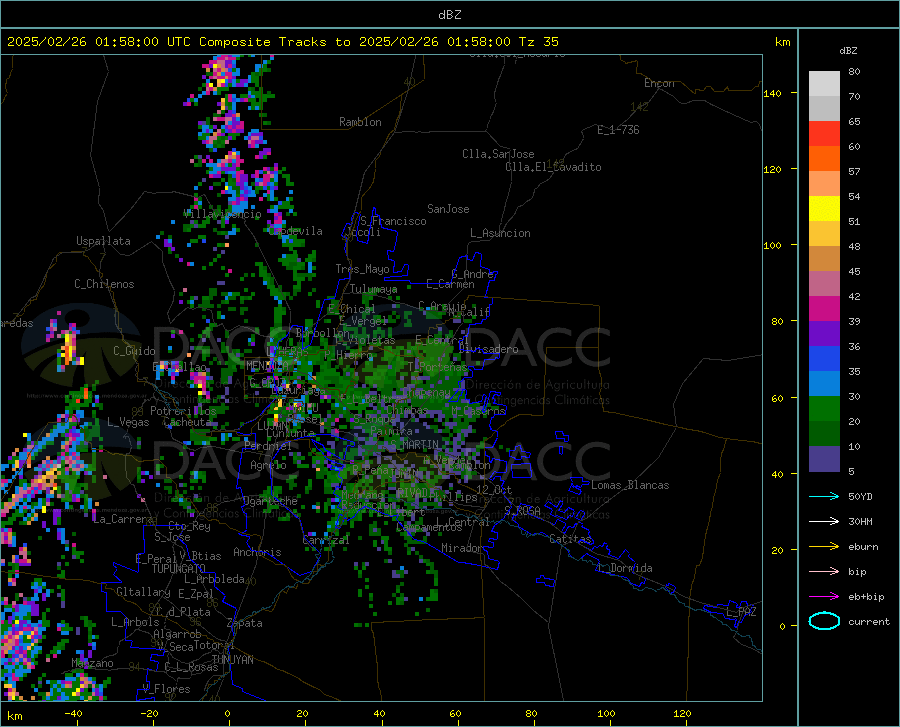This screenshot has width=900, height=727.
Task: Select the light gray 70 dBZ swatch
Action: 824,84
